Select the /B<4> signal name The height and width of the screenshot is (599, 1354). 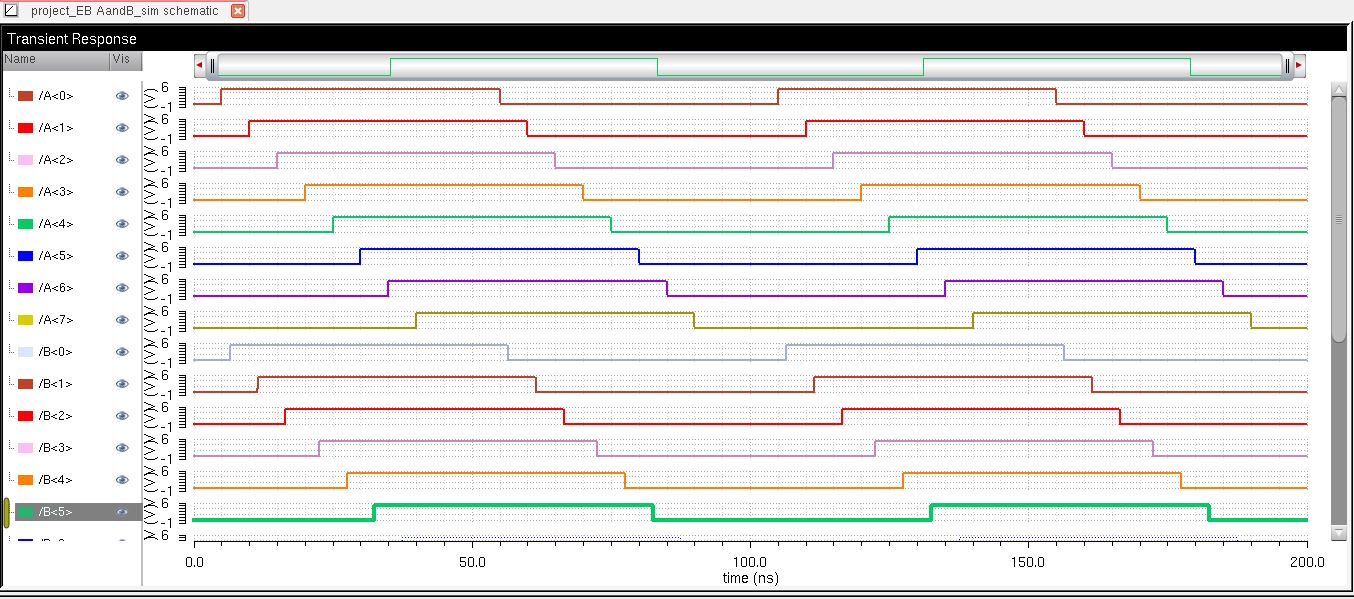[55, 480]
